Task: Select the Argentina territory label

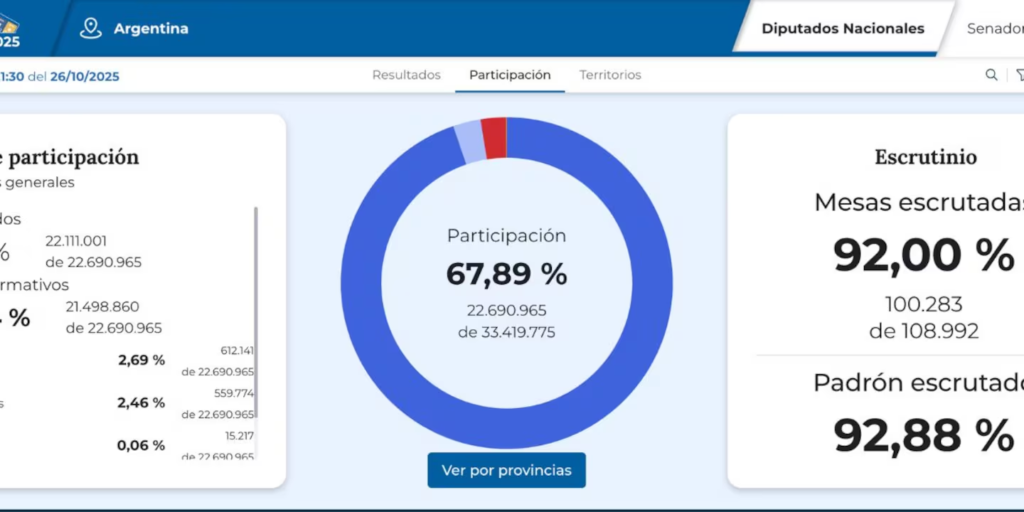Action: 151,28
